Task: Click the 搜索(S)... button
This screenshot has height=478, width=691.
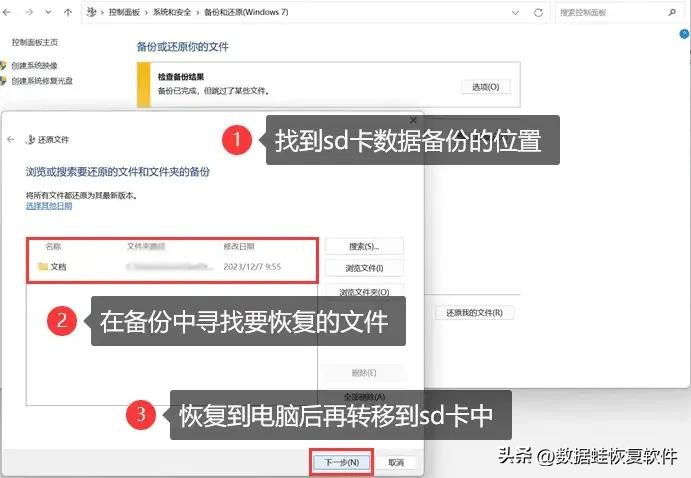Action: [363, 246]
